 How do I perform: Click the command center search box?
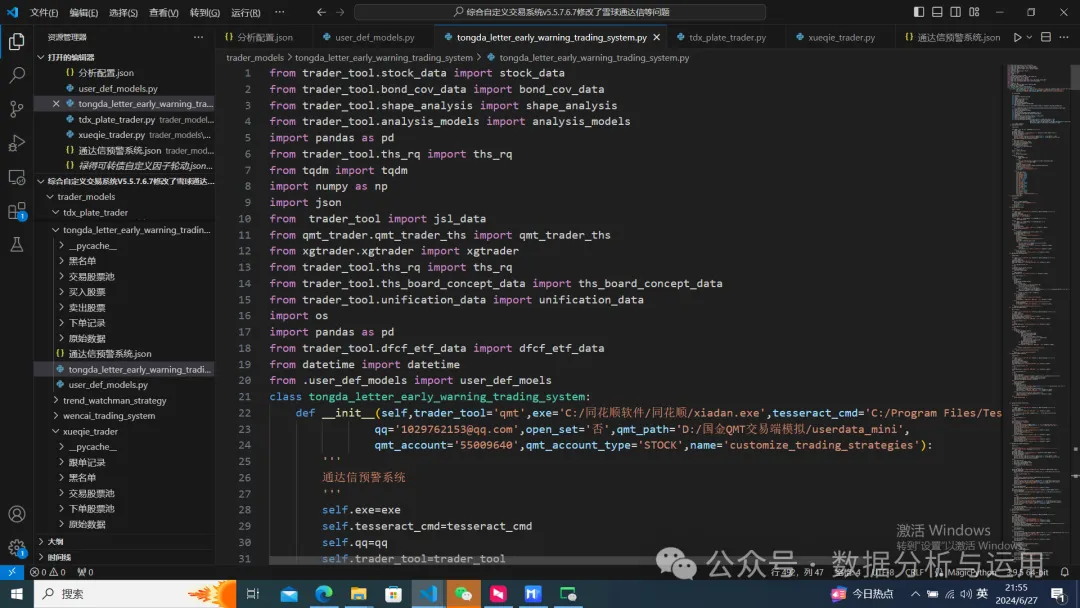[560, 12]
